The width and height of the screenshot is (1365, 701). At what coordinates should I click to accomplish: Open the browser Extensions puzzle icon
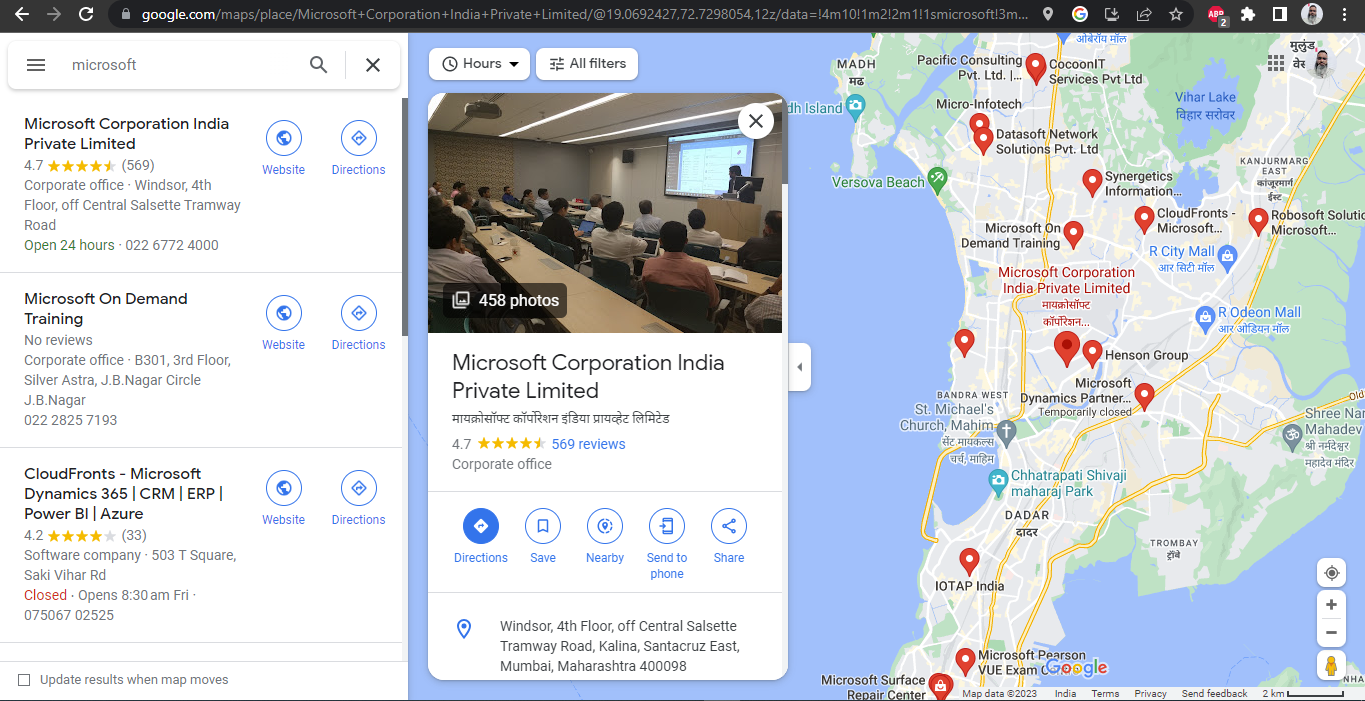1247,15
